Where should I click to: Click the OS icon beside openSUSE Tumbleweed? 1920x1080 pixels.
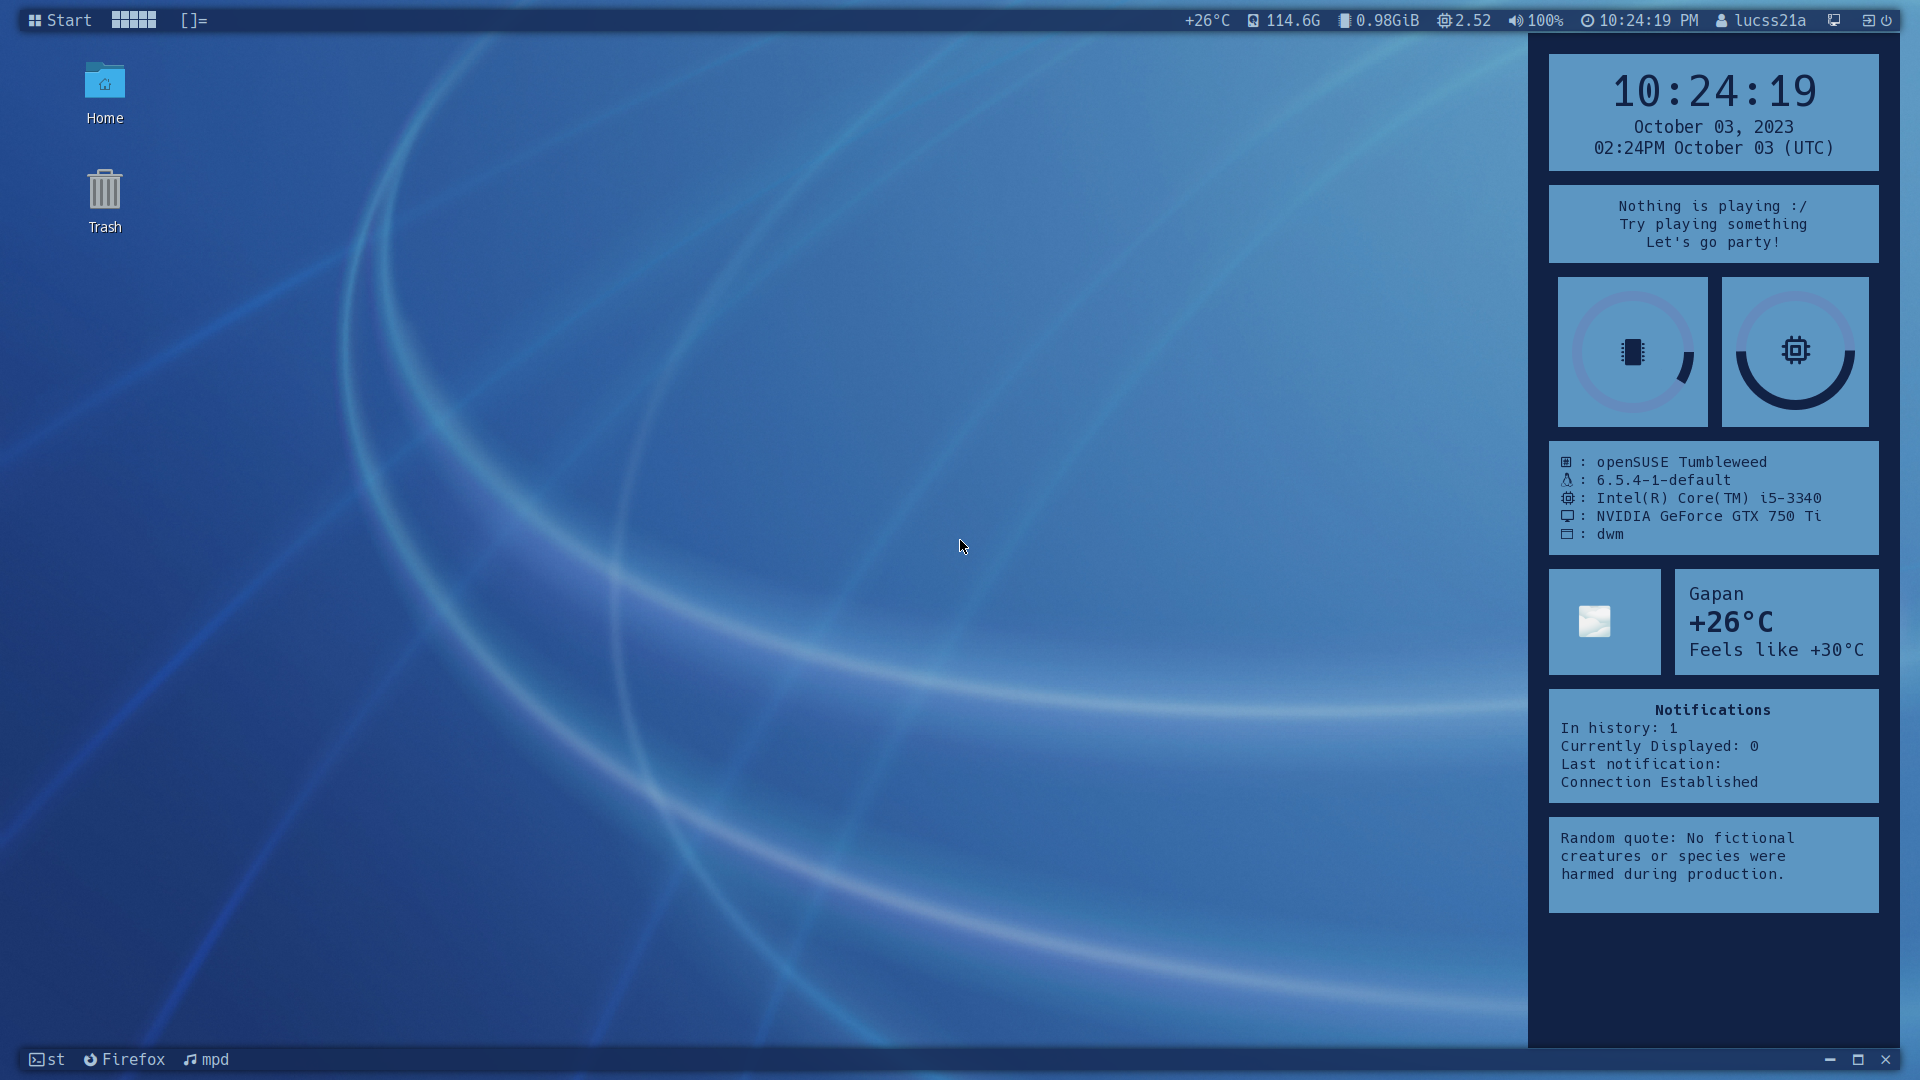(x=1567, y=462)
